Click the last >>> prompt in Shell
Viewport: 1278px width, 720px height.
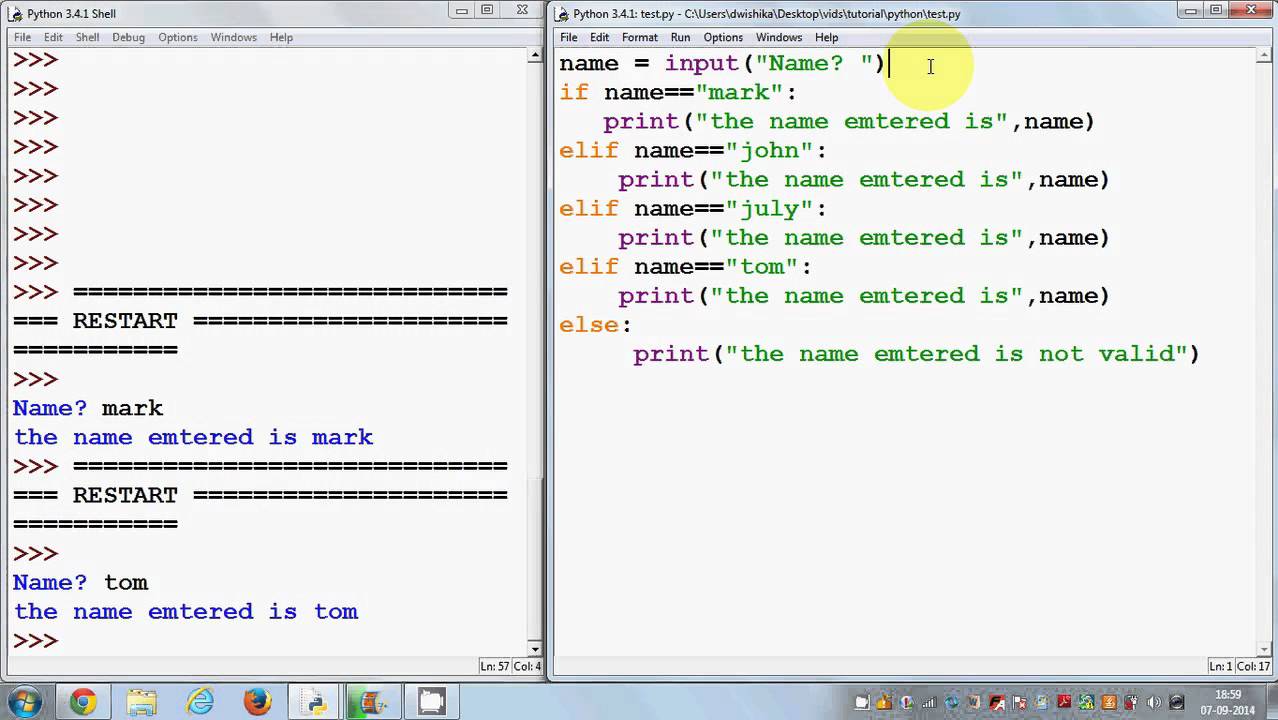click(35, 640)
